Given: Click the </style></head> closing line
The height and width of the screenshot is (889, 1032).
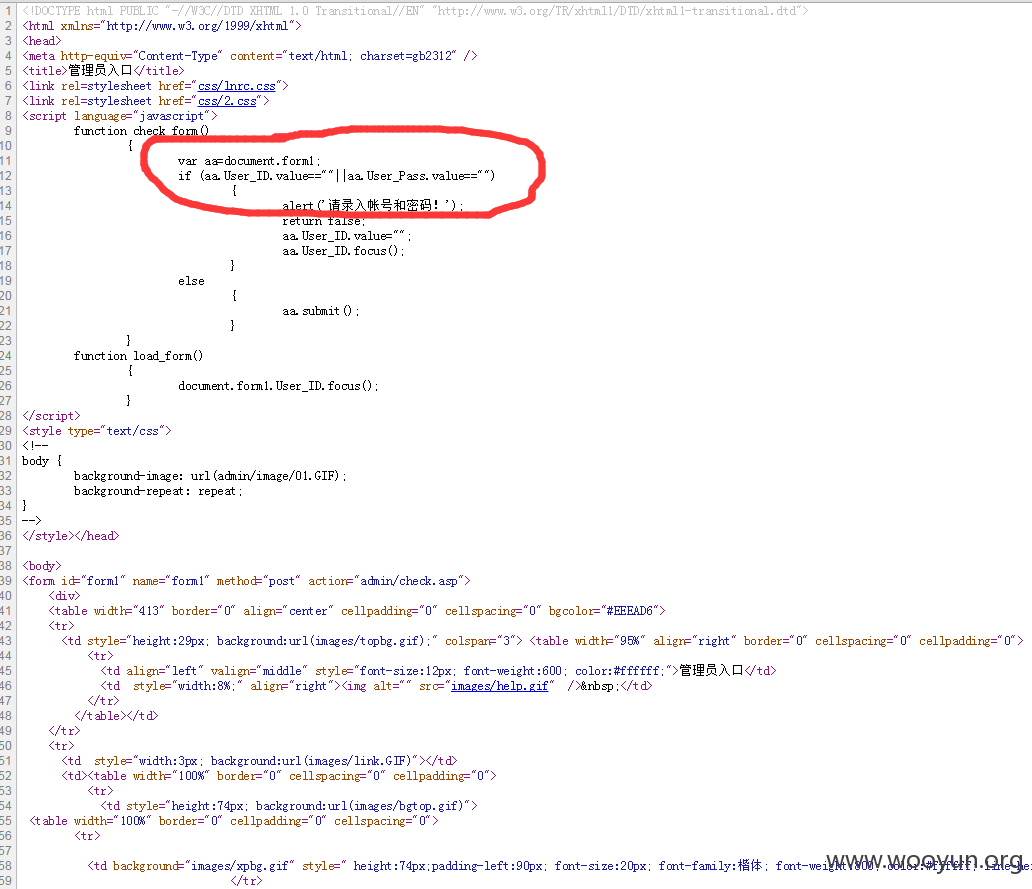Looking at the screenshot, I should pyautogui.click(x=71, y=536).
